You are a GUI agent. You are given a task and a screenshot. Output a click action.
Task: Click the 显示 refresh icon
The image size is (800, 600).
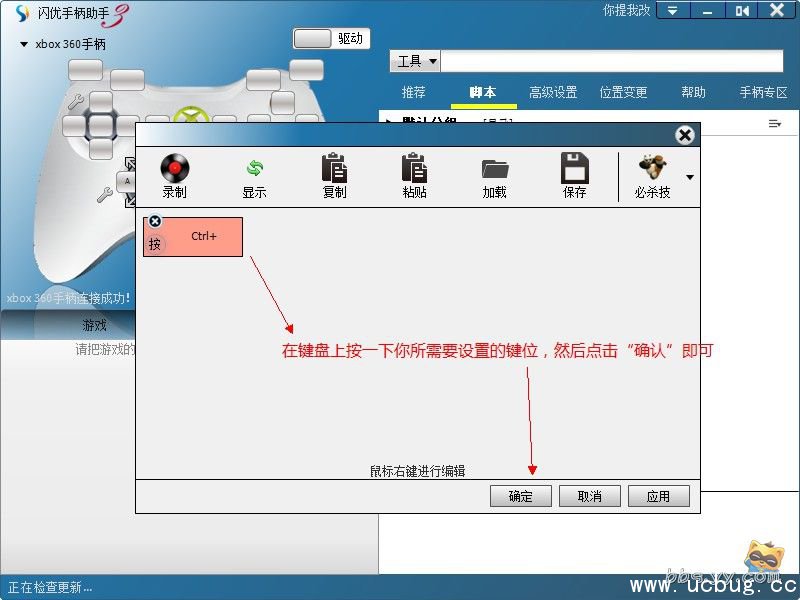[x=255, y=168]
